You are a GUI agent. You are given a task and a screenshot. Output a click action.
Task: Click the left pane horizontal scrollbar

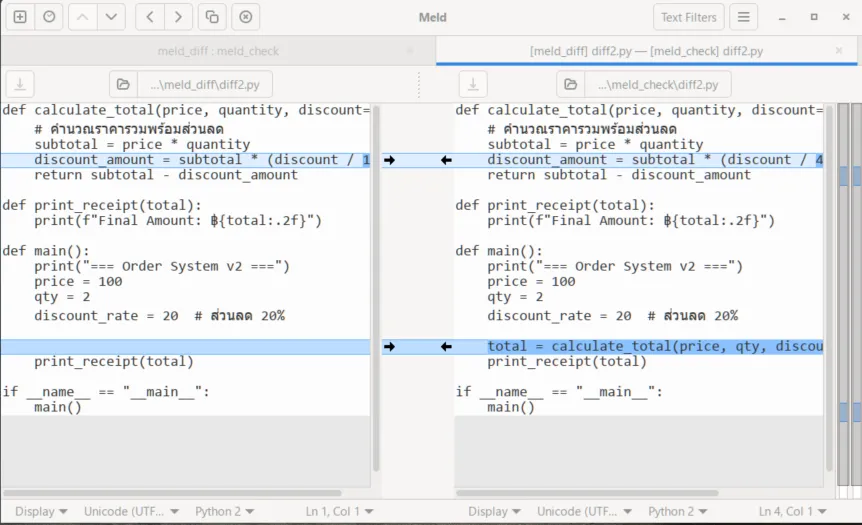coord(173,493)
